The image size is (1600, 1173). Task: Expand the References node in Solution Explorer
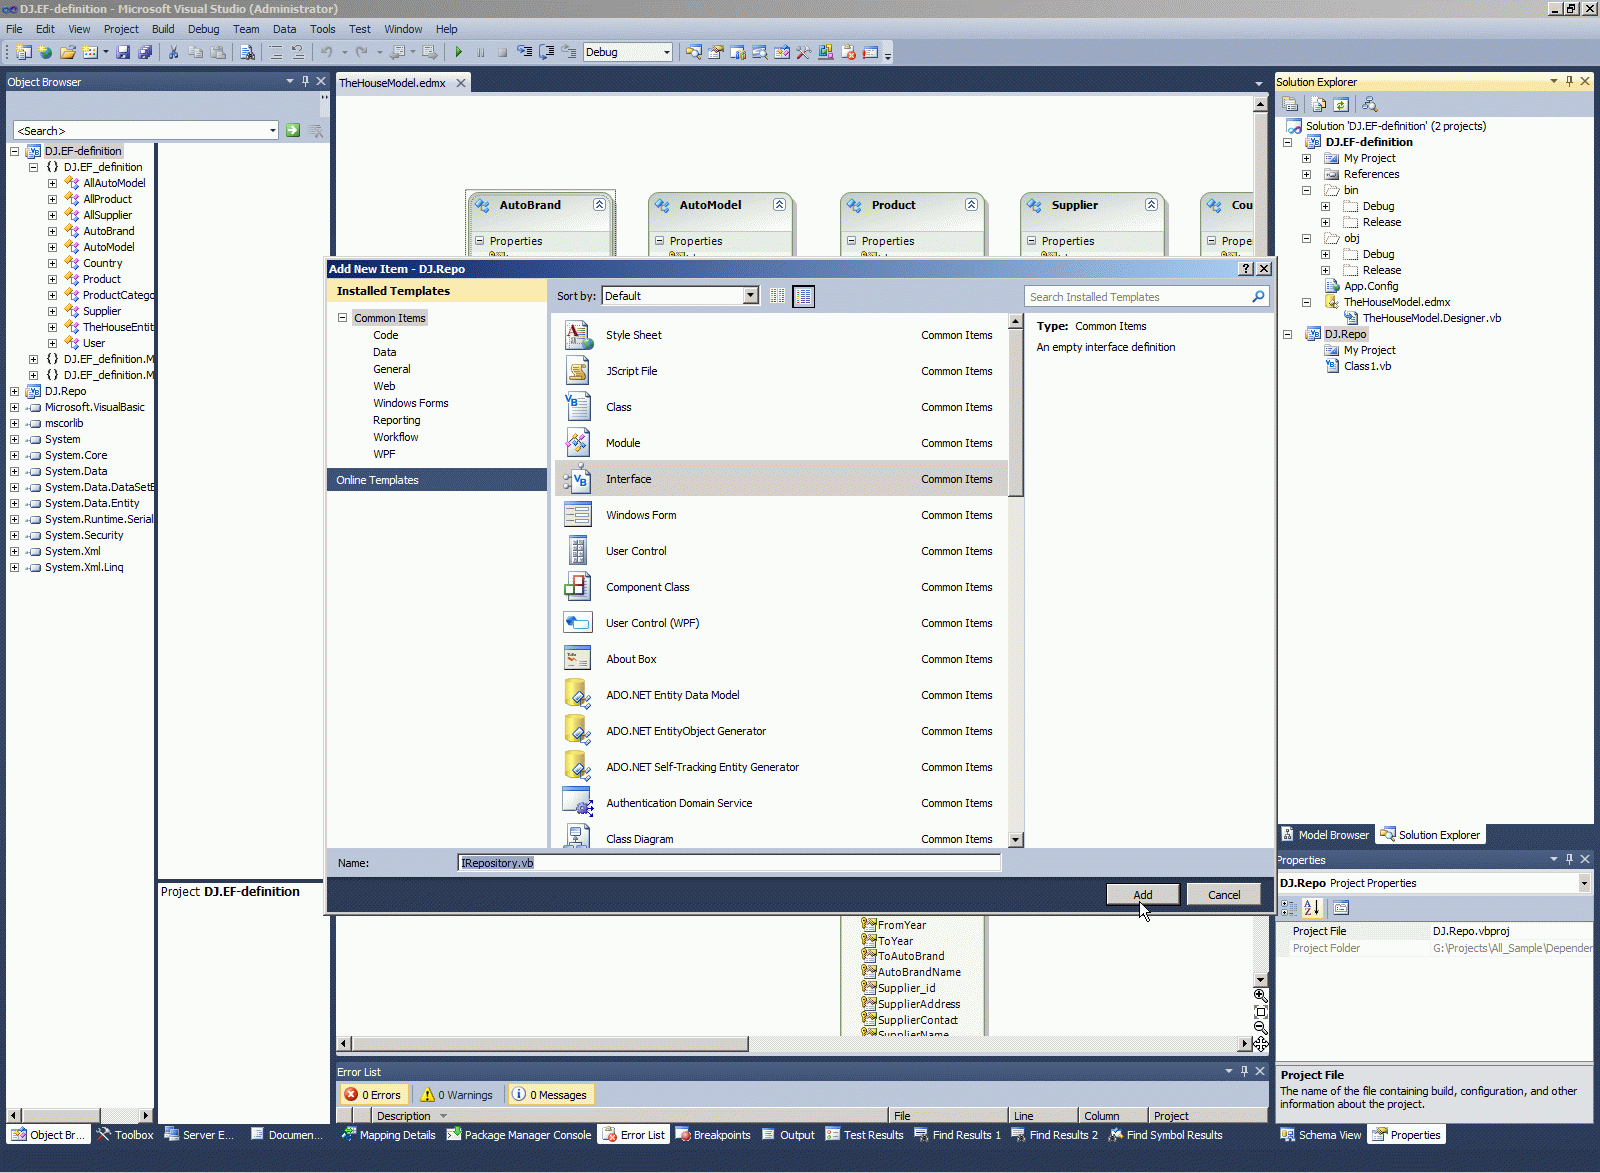point(1306,174)
